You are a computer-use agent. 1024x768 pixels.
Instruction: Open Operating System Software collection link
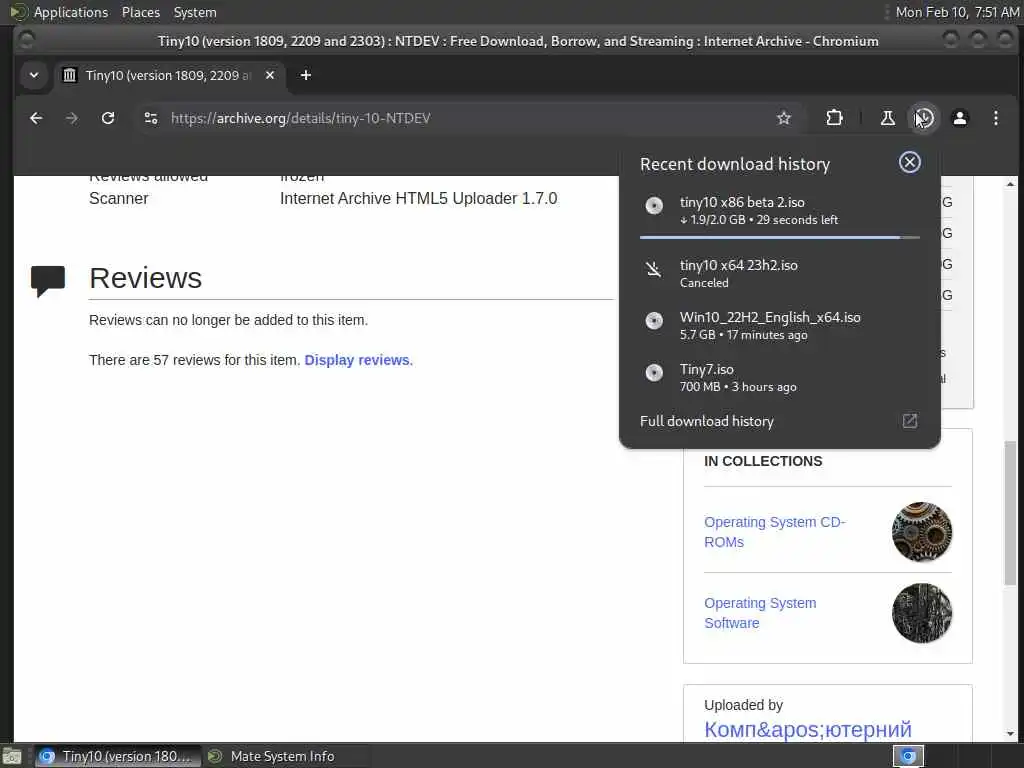(760, 613)
